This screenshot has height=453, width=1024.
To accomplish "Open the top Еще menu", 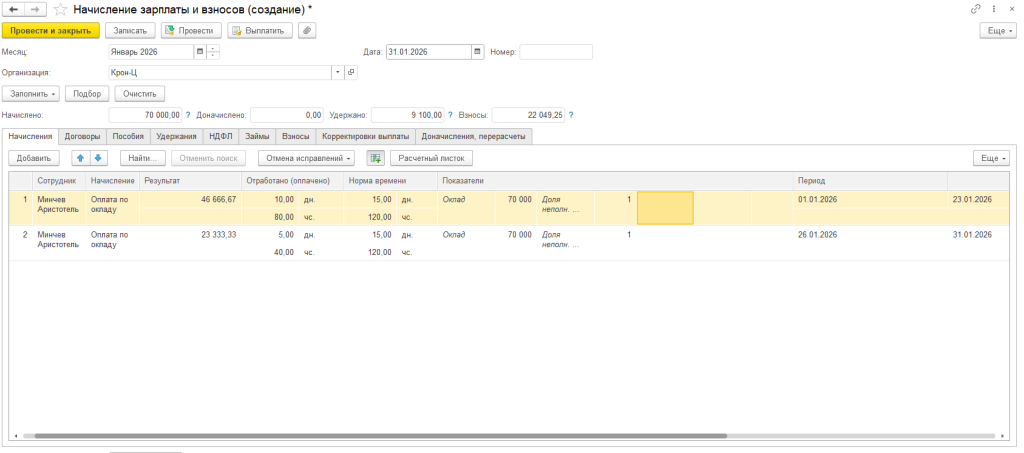I will pos(997,30).
